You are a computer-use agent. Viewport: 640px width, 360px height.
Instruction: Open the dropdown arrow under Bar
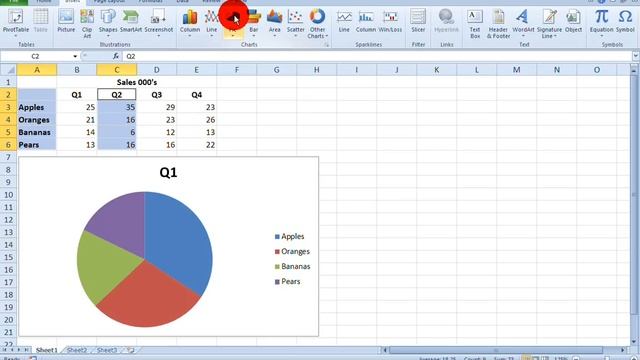(x=253, y=36)
